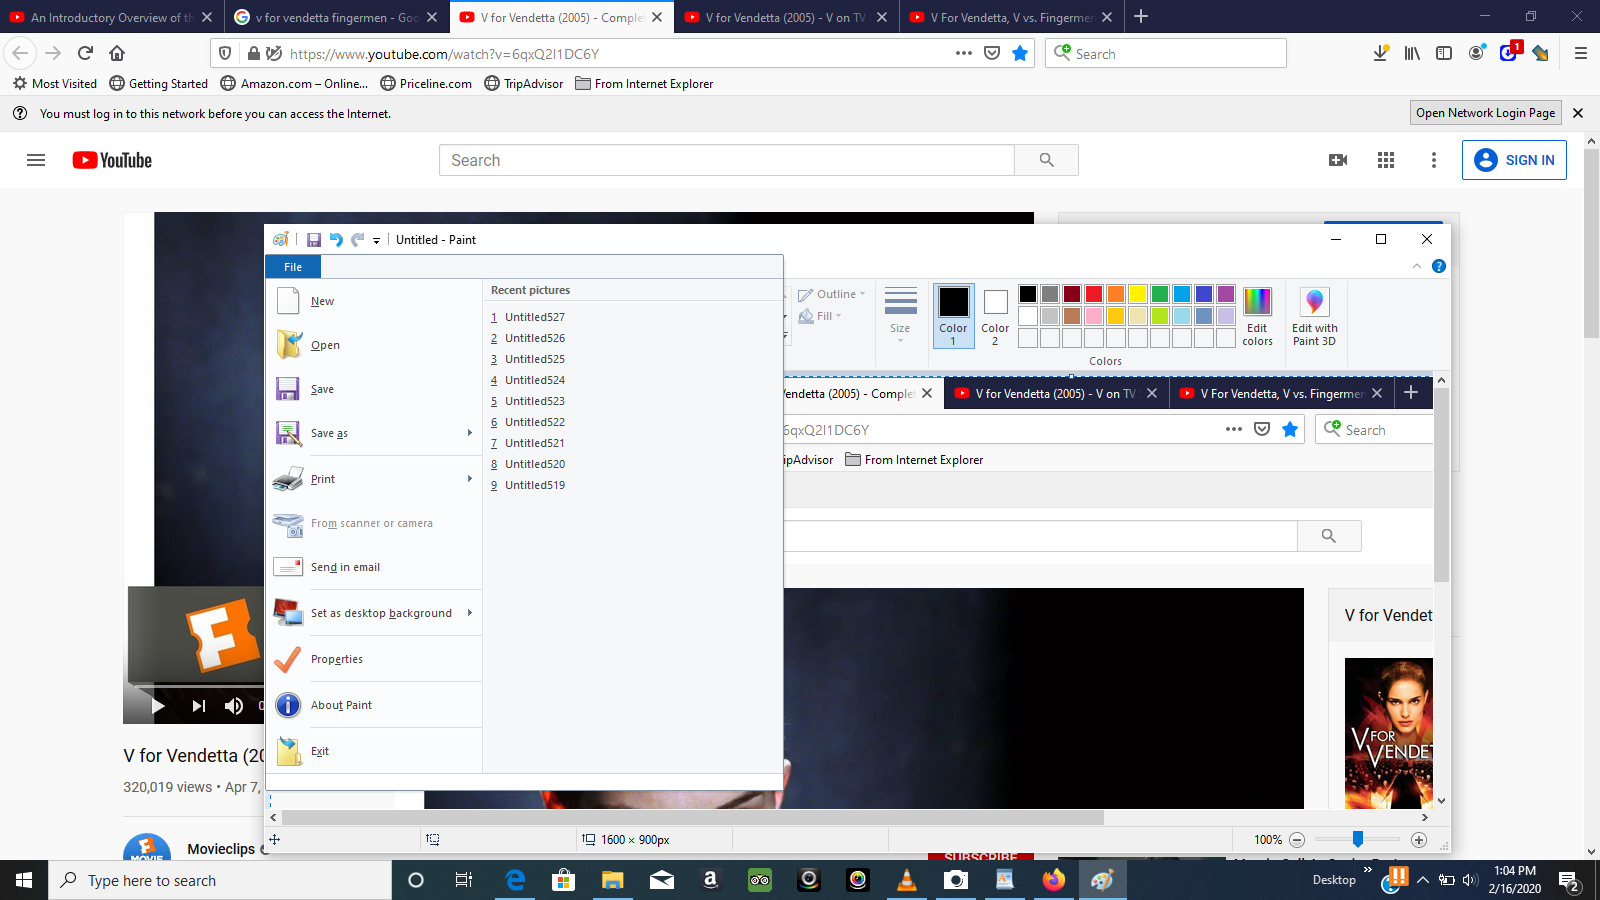Open the Customize Quick Access Toolbar dropdown in Paint

coord(376,240)
